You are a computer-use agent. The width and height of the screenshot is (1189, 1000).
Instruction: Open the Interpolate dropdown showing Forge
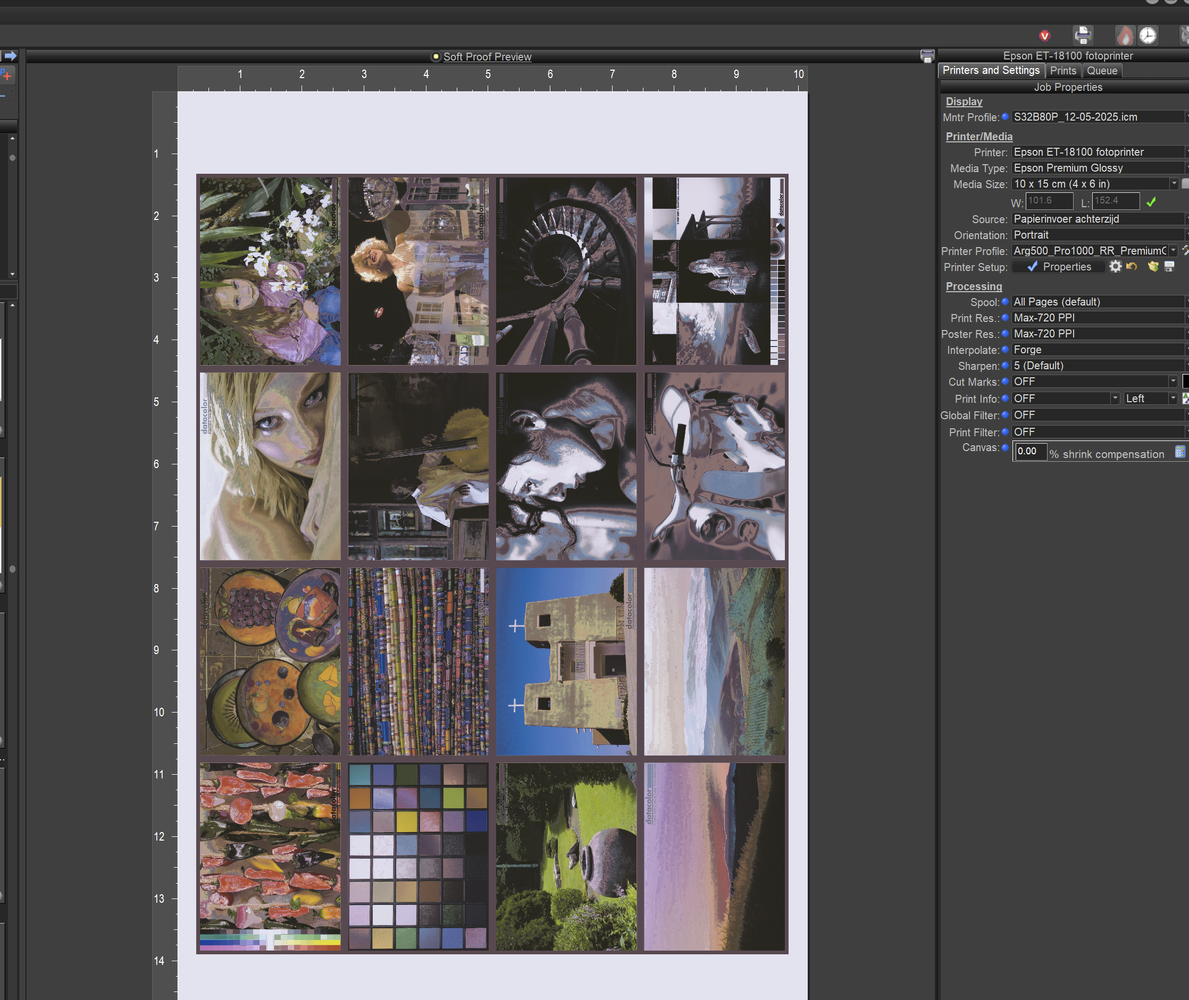point(1100,350)
